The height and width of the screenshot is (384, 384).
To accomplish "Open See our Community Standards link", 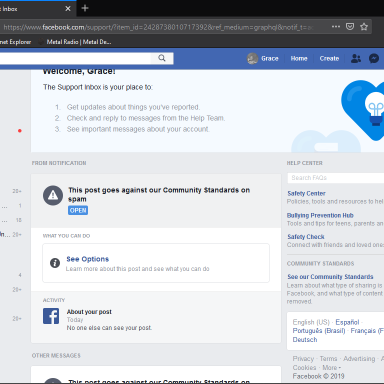I will (330, 277).
